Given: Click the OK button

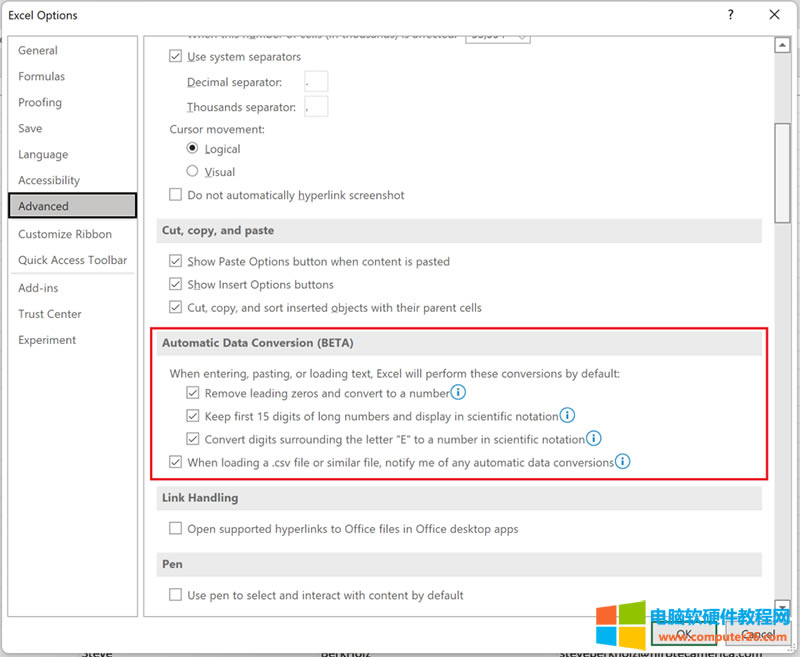Looking at the screenshot, I should [x=685, y=634].
